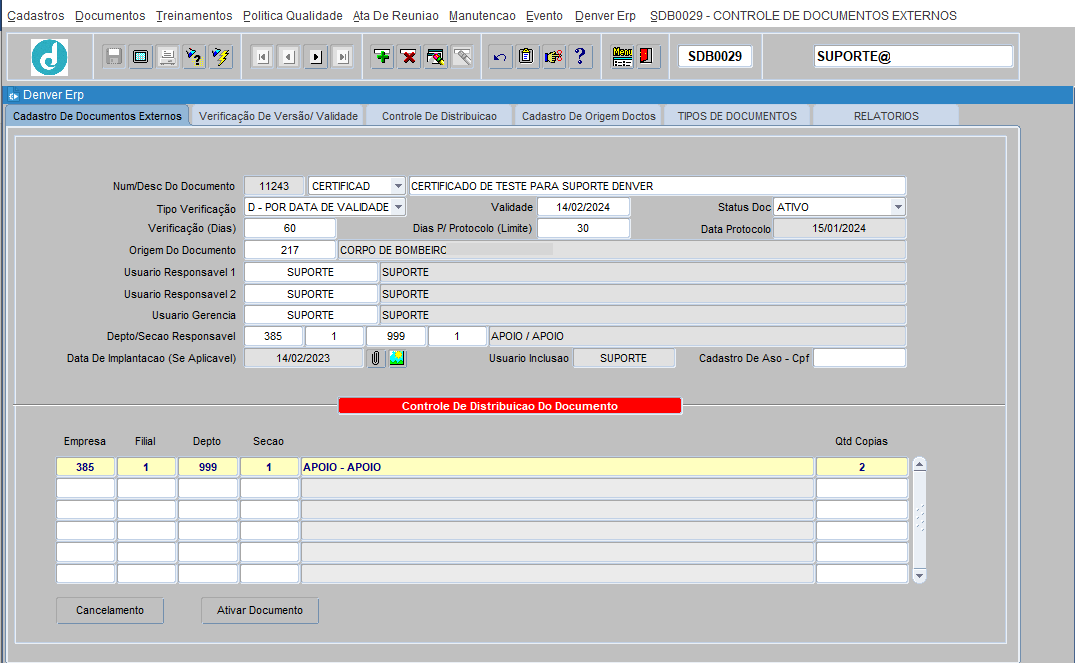The width and height of the screenshot is (1075, 663).
Task: Switch to Verificação De Versão/ Validade tab
Action: pos(278,116)
